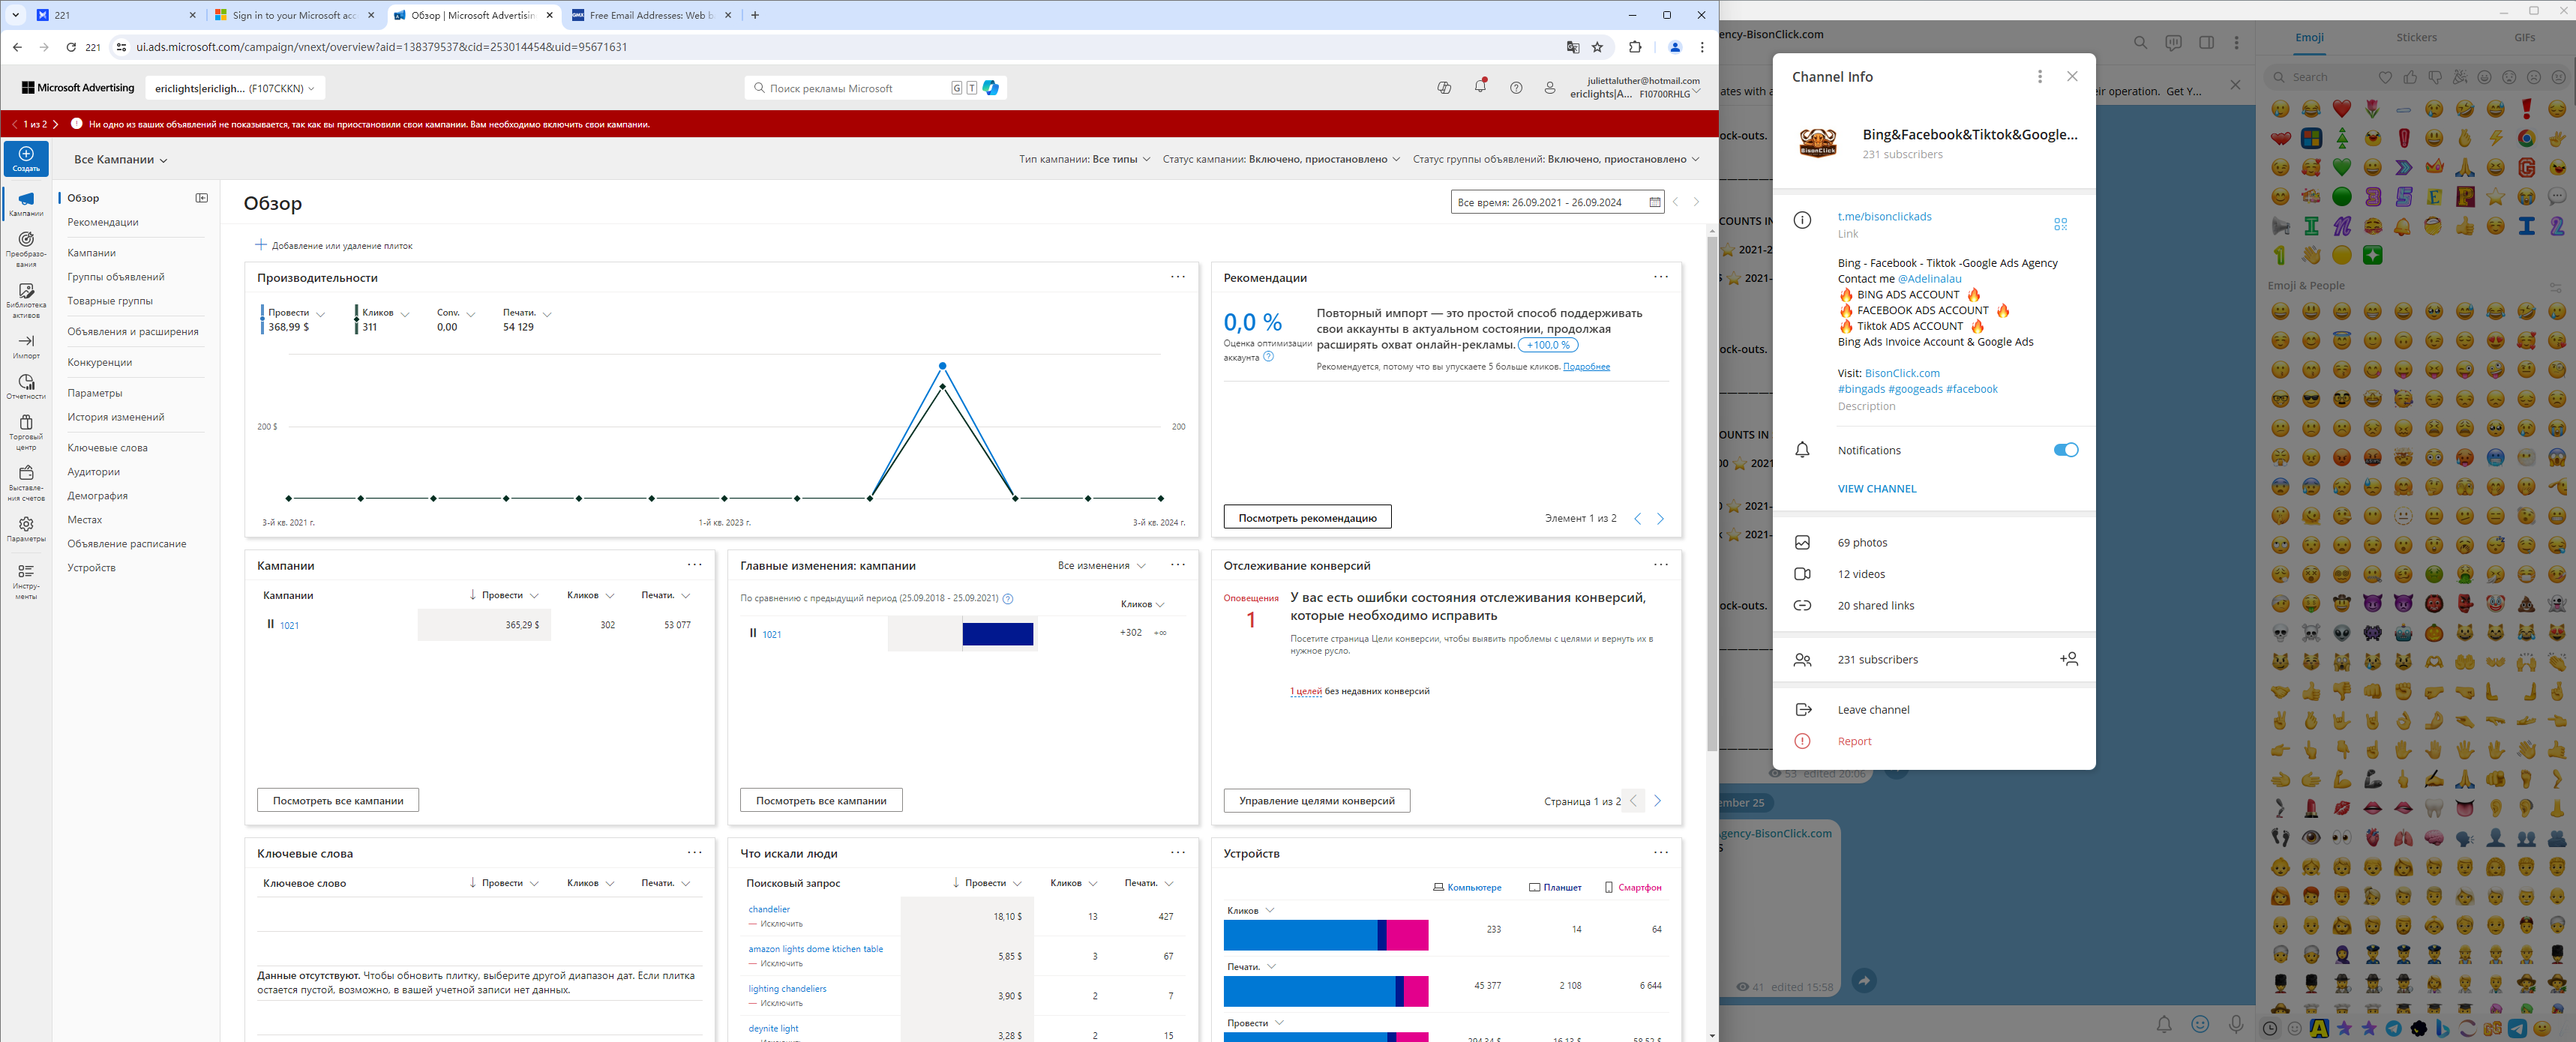The image size is (2576, 1042).
Task: Show the QR code for channel link
Action: click(2060, 224)
